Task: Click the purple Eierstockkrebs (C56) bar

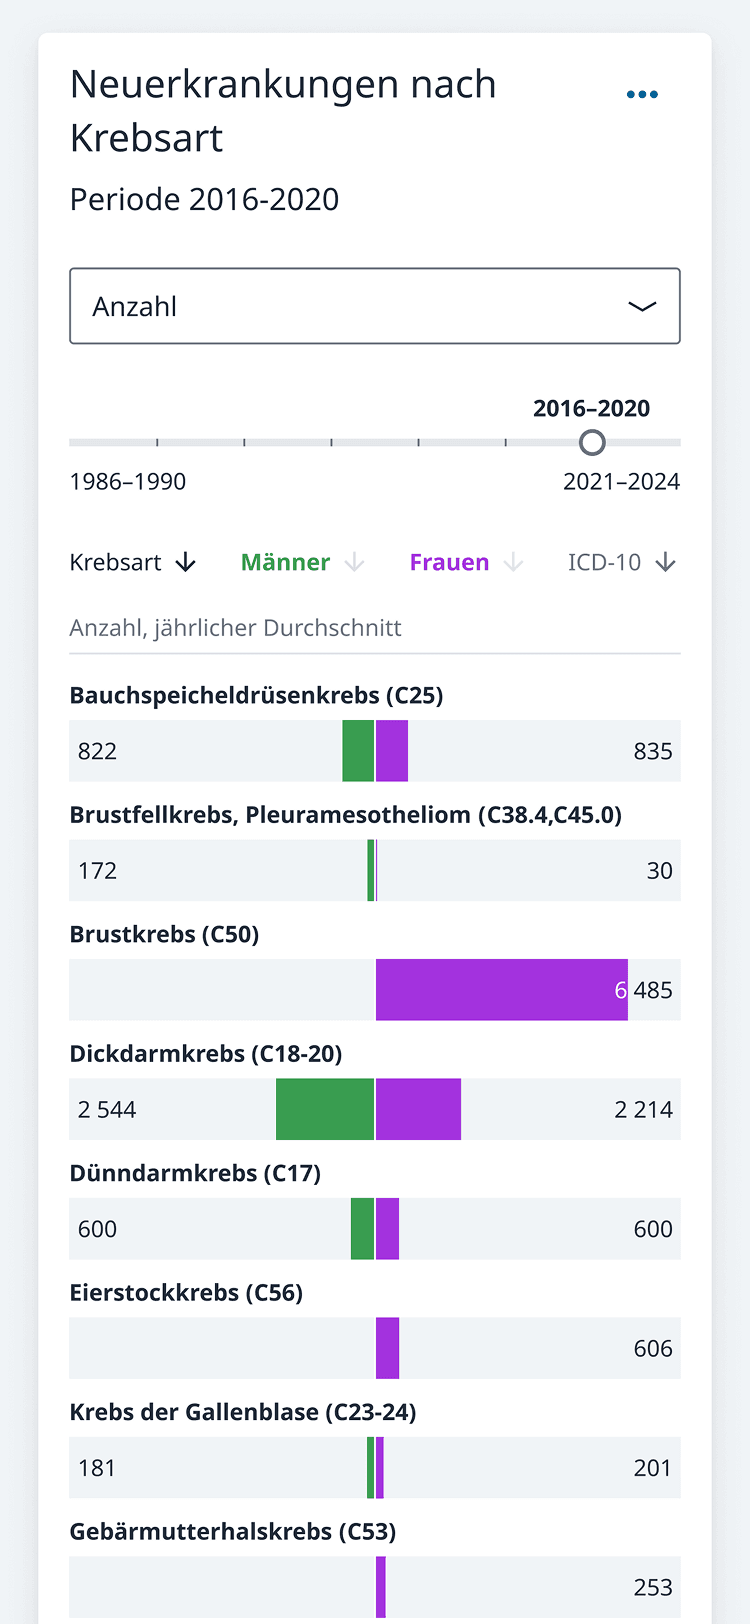Action: click(x=387, y=1348)
